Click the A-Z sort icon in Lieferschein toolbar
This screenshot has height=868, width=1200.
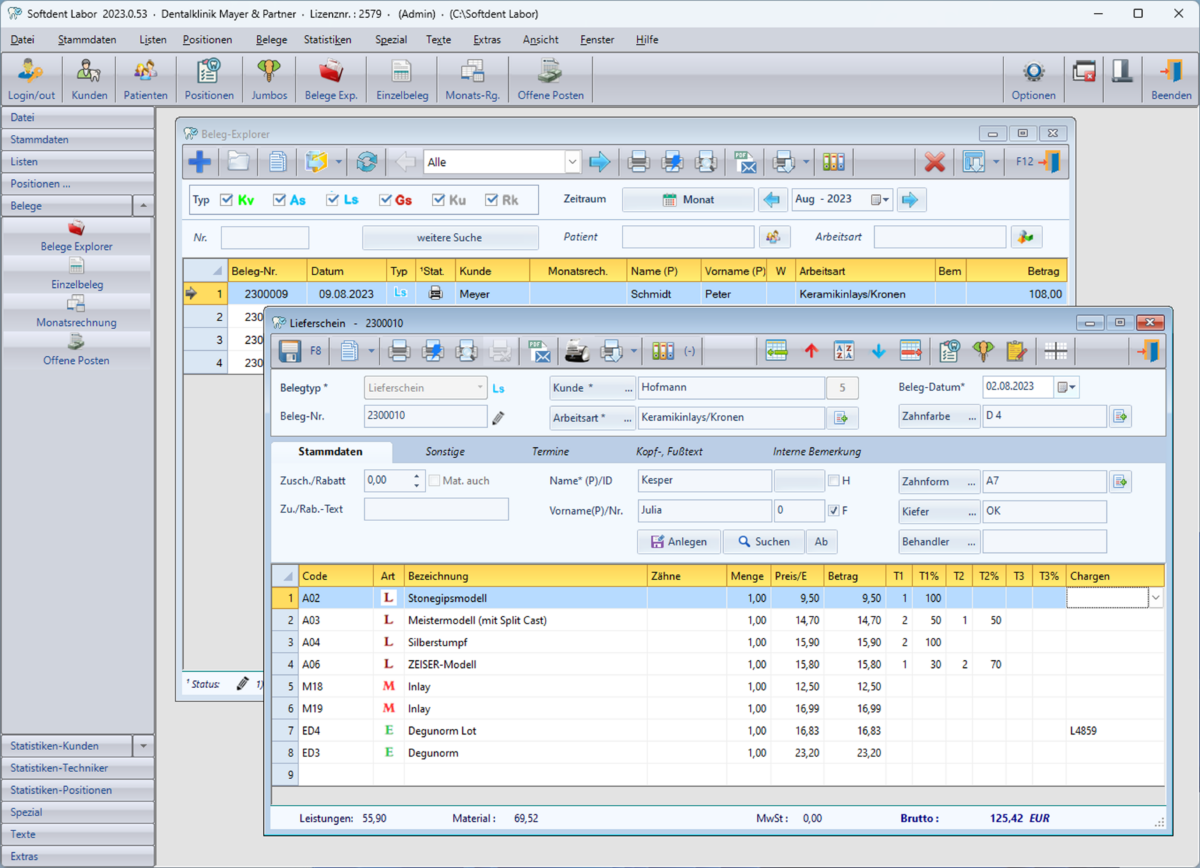pos(843,351)
